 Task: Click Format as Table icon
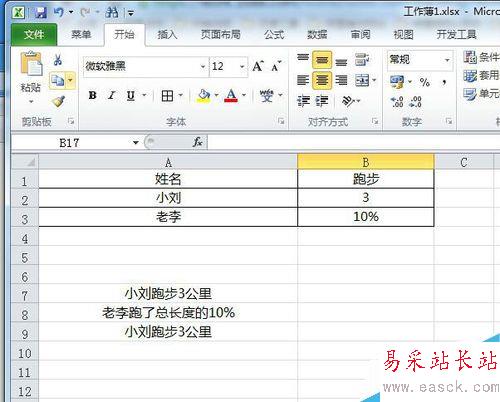coord(470,76)
